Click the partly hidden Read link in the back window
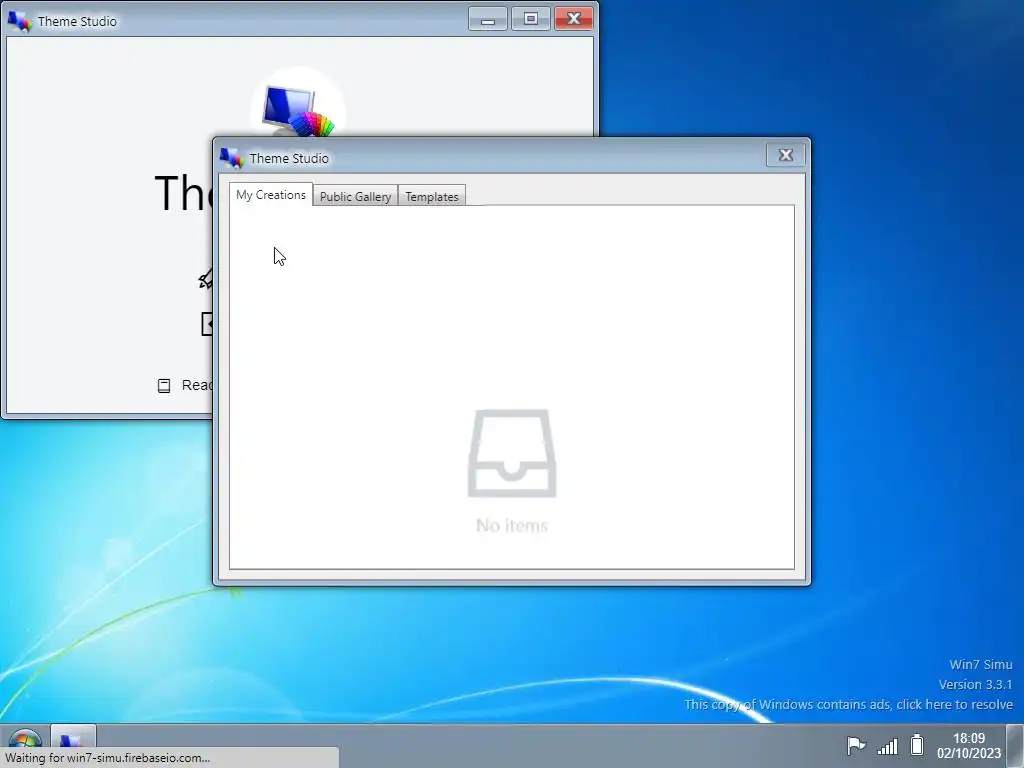 [197, 385]
